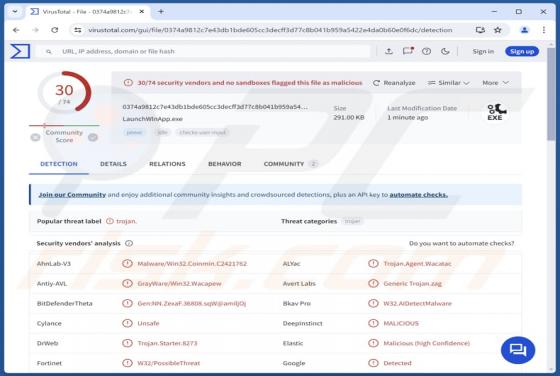This screenshot has height=376, width=560.
Task: Open the help question mark icon
Action: click(x=426, y=51)
